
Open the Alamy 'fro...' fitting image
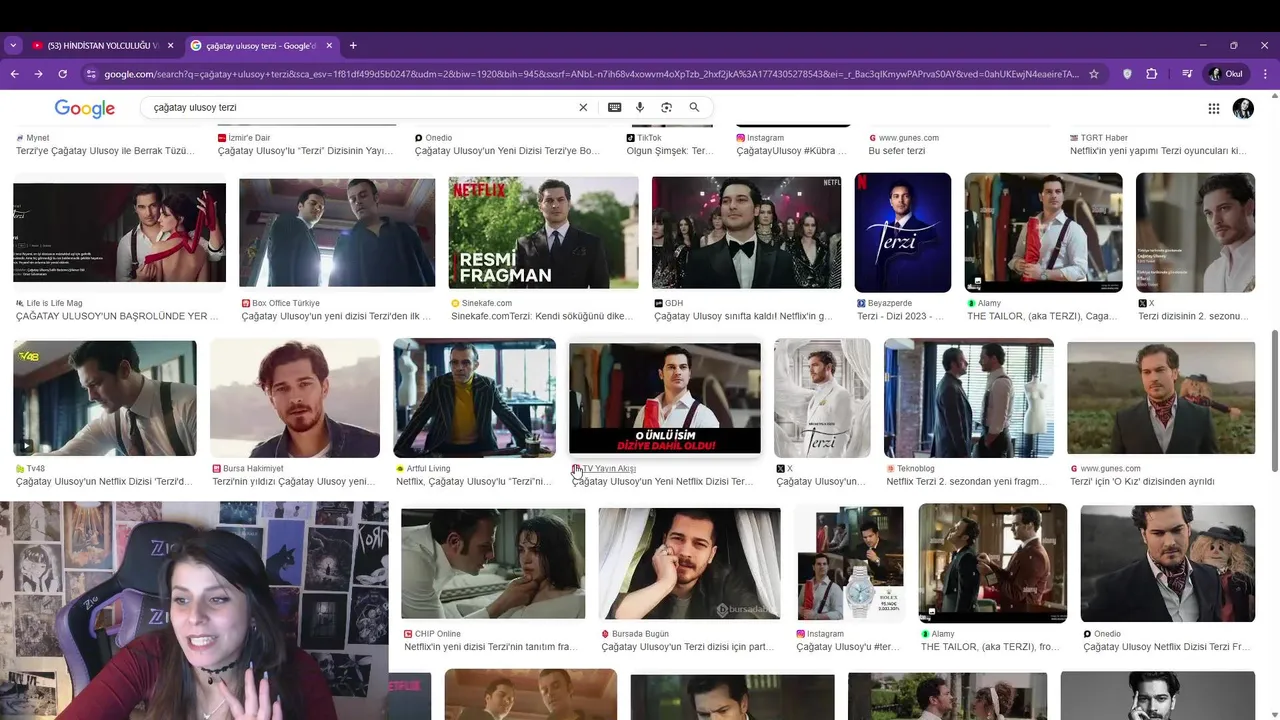coord(992,563)
